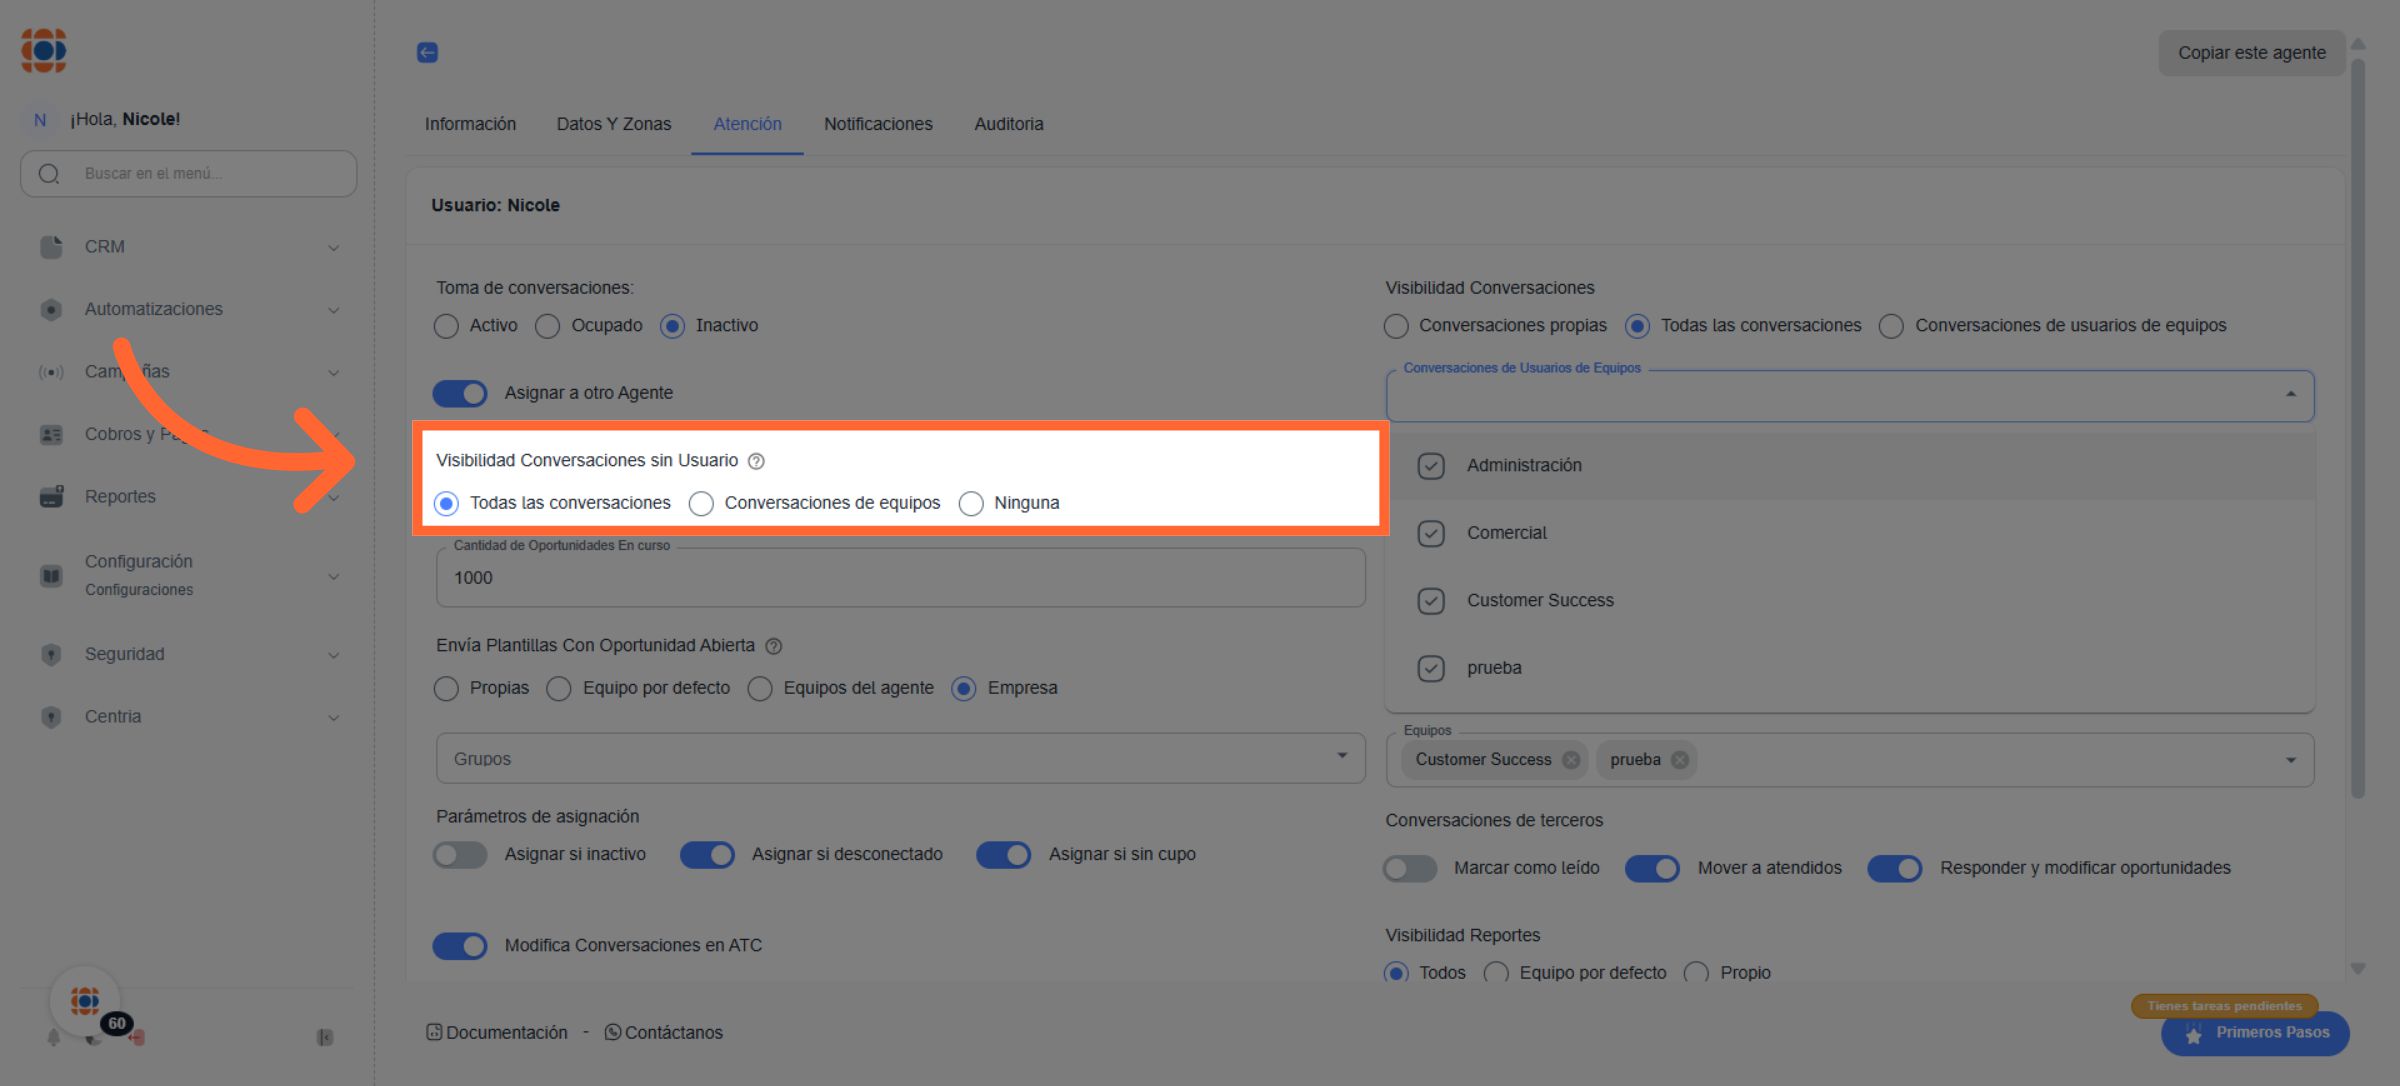
Task: Toggle the Asignar a otro Agente switch
Action: (x=460, y=393)
